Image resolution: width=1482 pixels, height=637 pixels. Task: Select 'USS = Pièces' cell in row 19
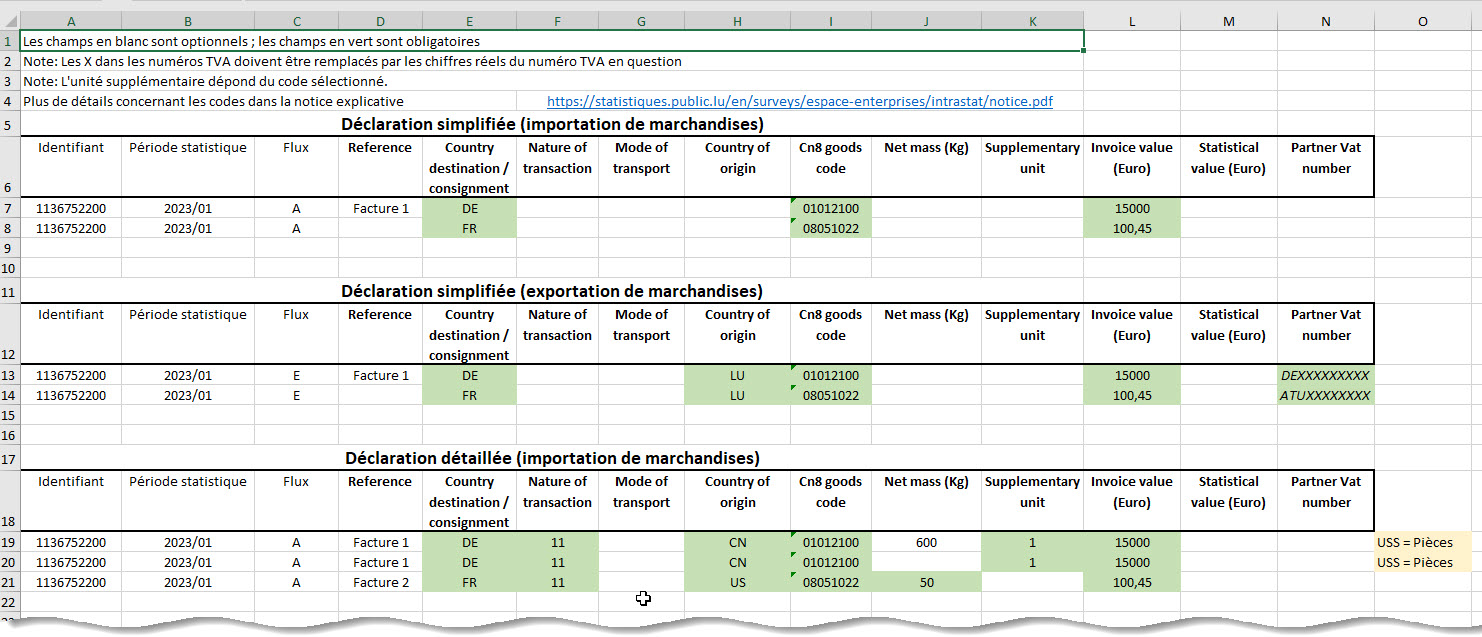pyautogui.click(x=1422, y=543)
